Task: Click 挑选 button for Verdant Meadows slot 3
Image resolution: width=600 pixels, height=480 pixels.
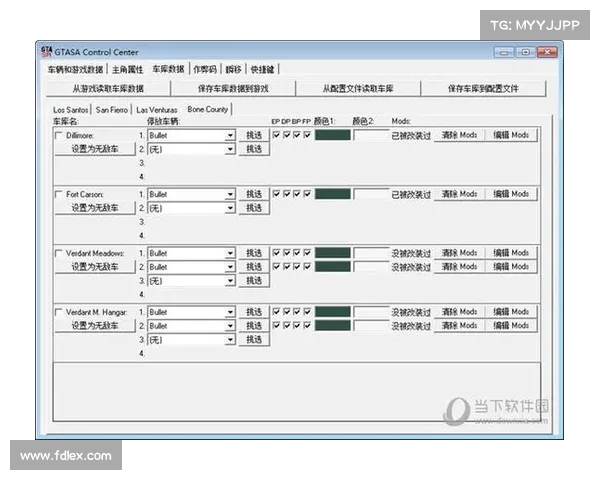Action: click(x=254, y=281)
